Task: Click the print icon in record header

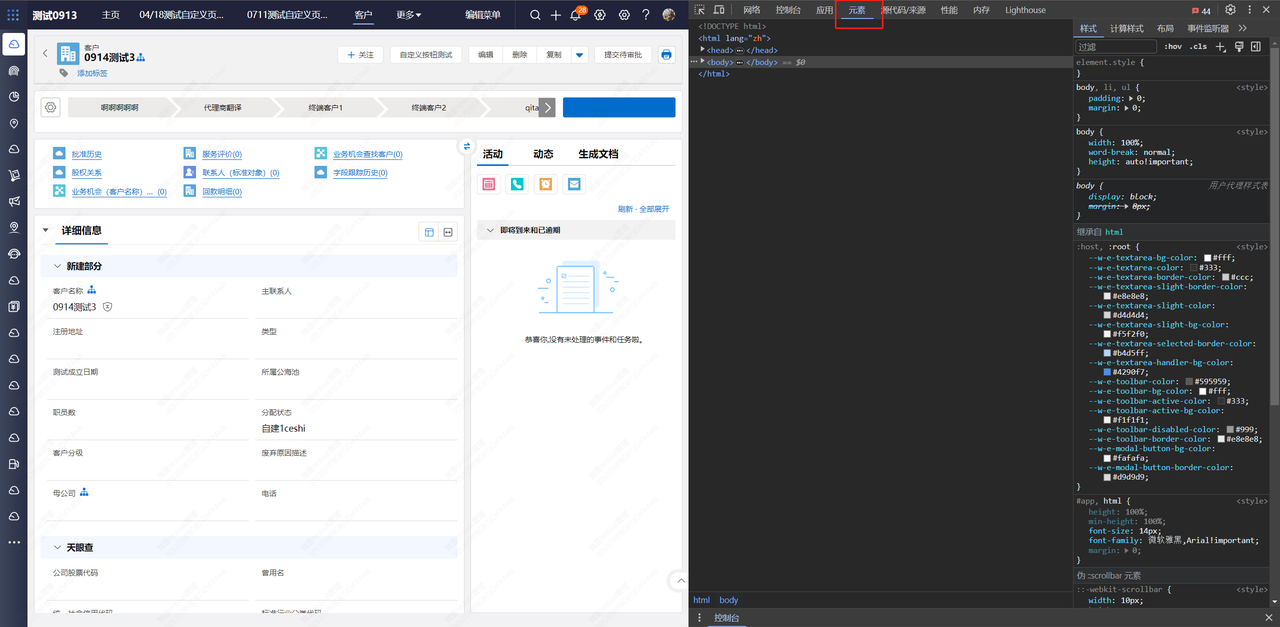Action: 666,55
